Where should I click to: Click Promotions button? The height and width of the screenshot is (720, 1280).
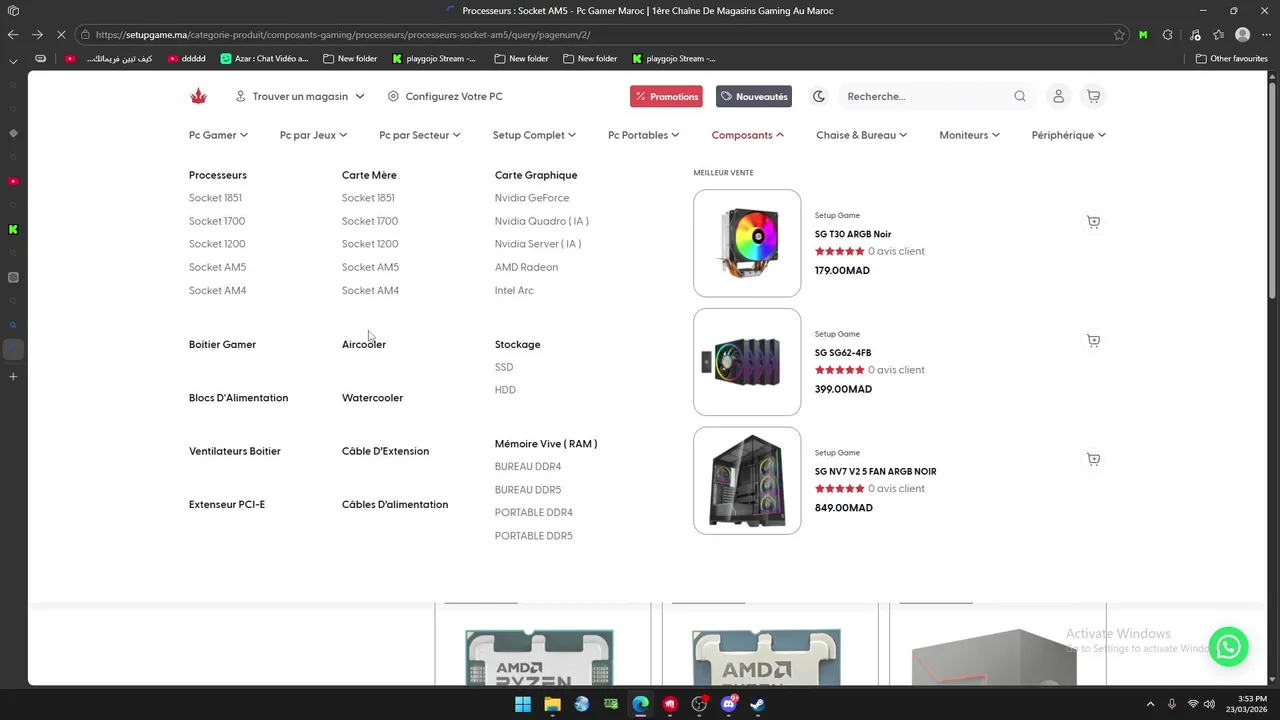666,96
